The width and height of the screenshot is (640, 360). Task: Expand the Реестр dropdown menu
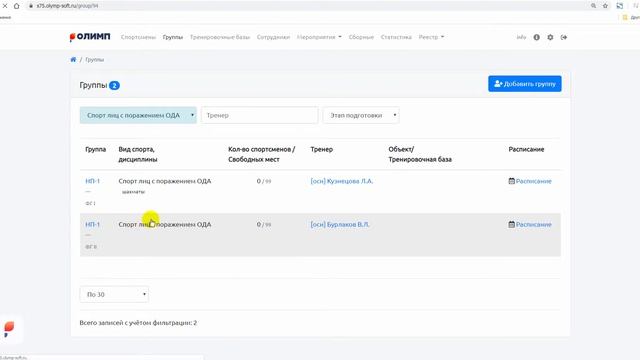click(431, 37)
